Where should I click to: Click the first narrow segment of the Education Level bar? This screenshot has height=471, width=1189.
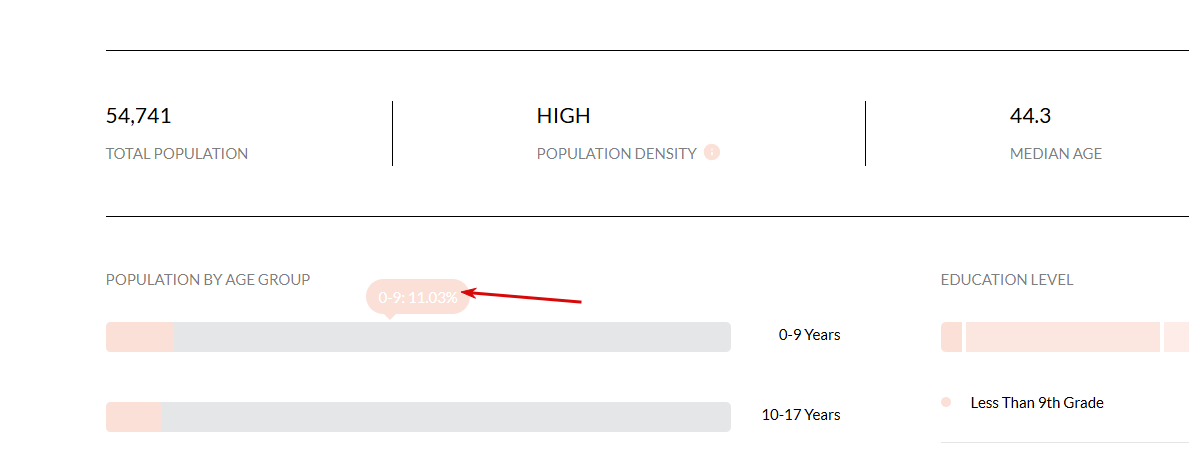(x=951, y=337)
